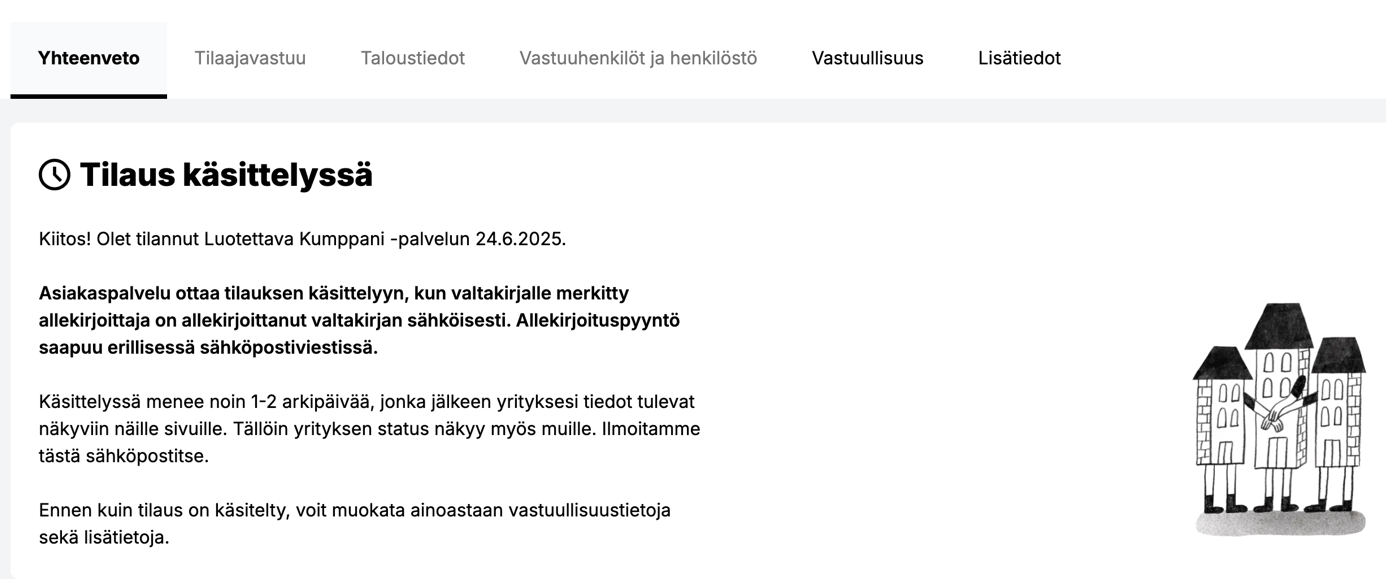Click the Luotettava Kumppani service name

(295, 239)
